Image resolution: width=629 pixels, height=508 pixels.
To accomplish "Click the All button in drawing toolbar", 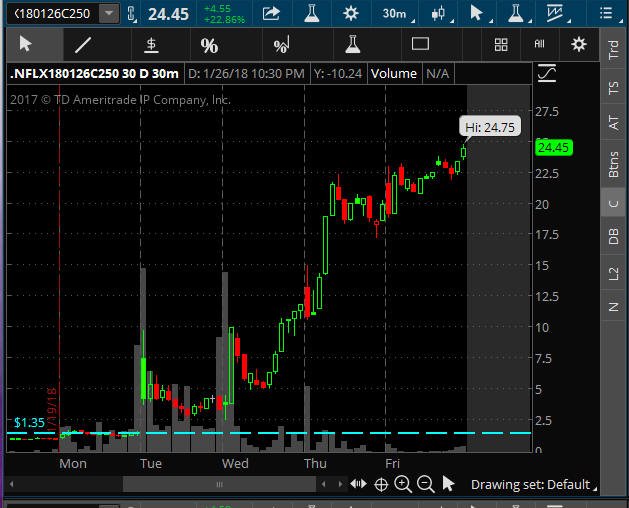I will (540, 44).
